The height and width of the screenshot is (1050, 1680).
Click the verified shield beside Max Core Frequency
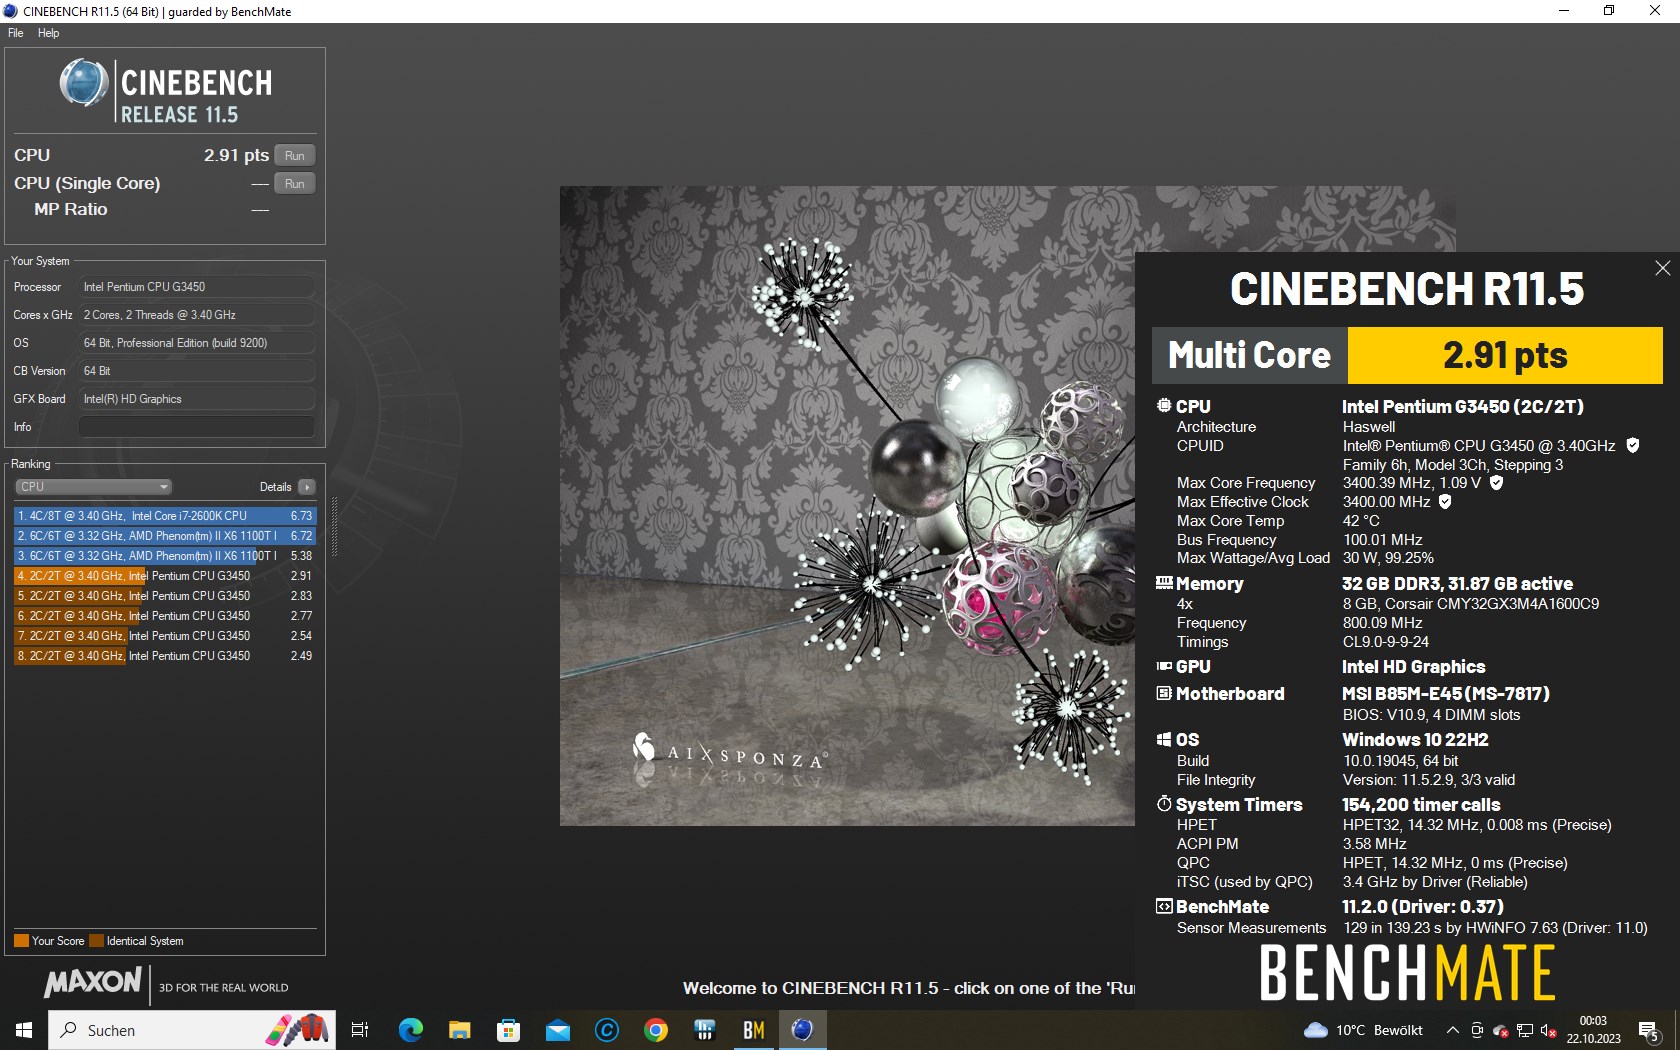[1496, 482]
